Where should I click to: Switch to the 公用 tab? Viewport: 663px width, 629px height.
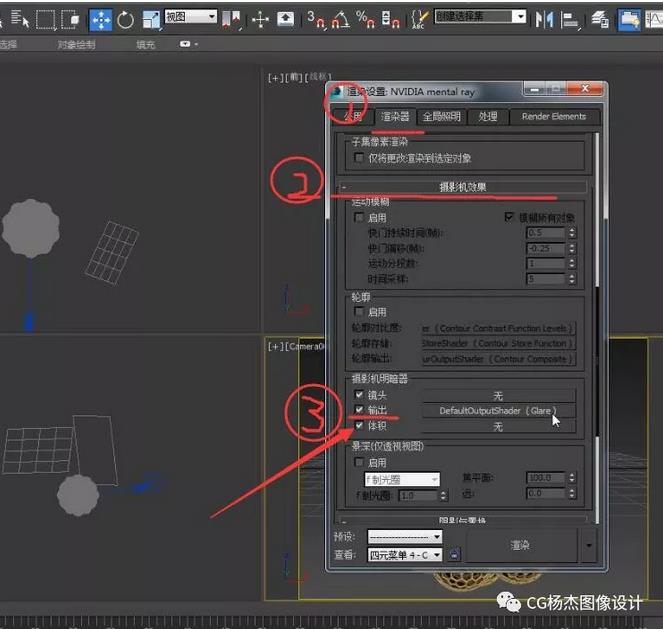(353, 117)
